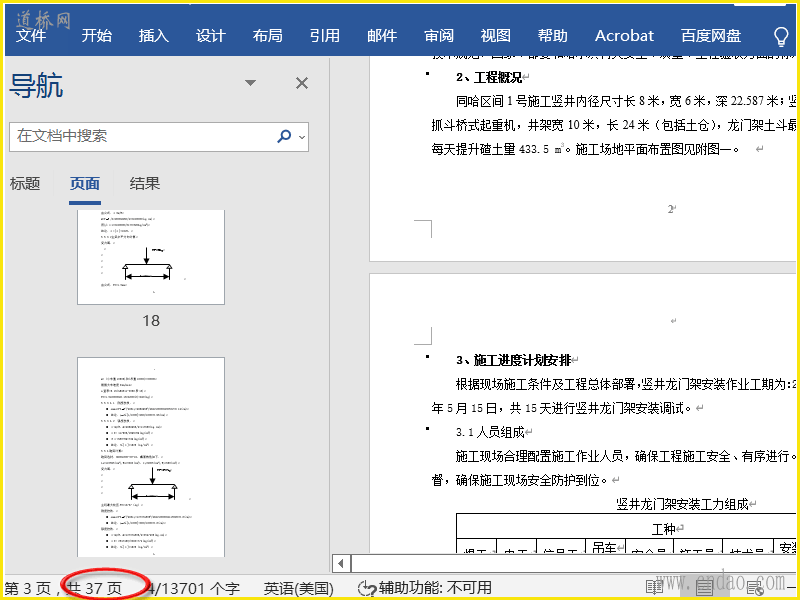This screenshot has height=600, width=800.
Task: Switch to the 结果 navigation tab
Action: 145,183
